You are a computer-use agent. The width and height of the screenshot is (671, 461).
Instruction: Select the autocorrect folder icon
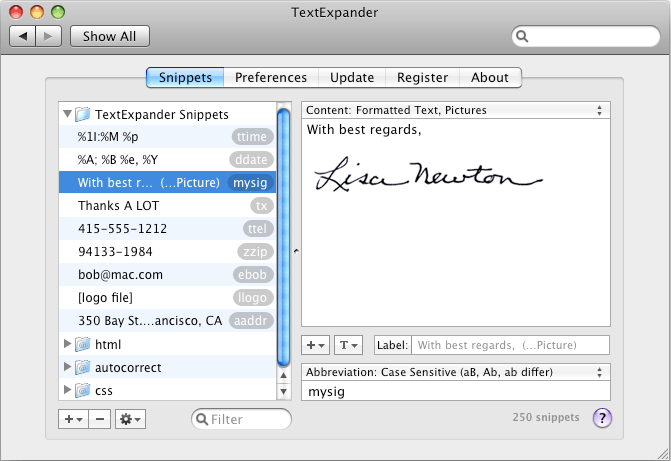pos(83,367)
